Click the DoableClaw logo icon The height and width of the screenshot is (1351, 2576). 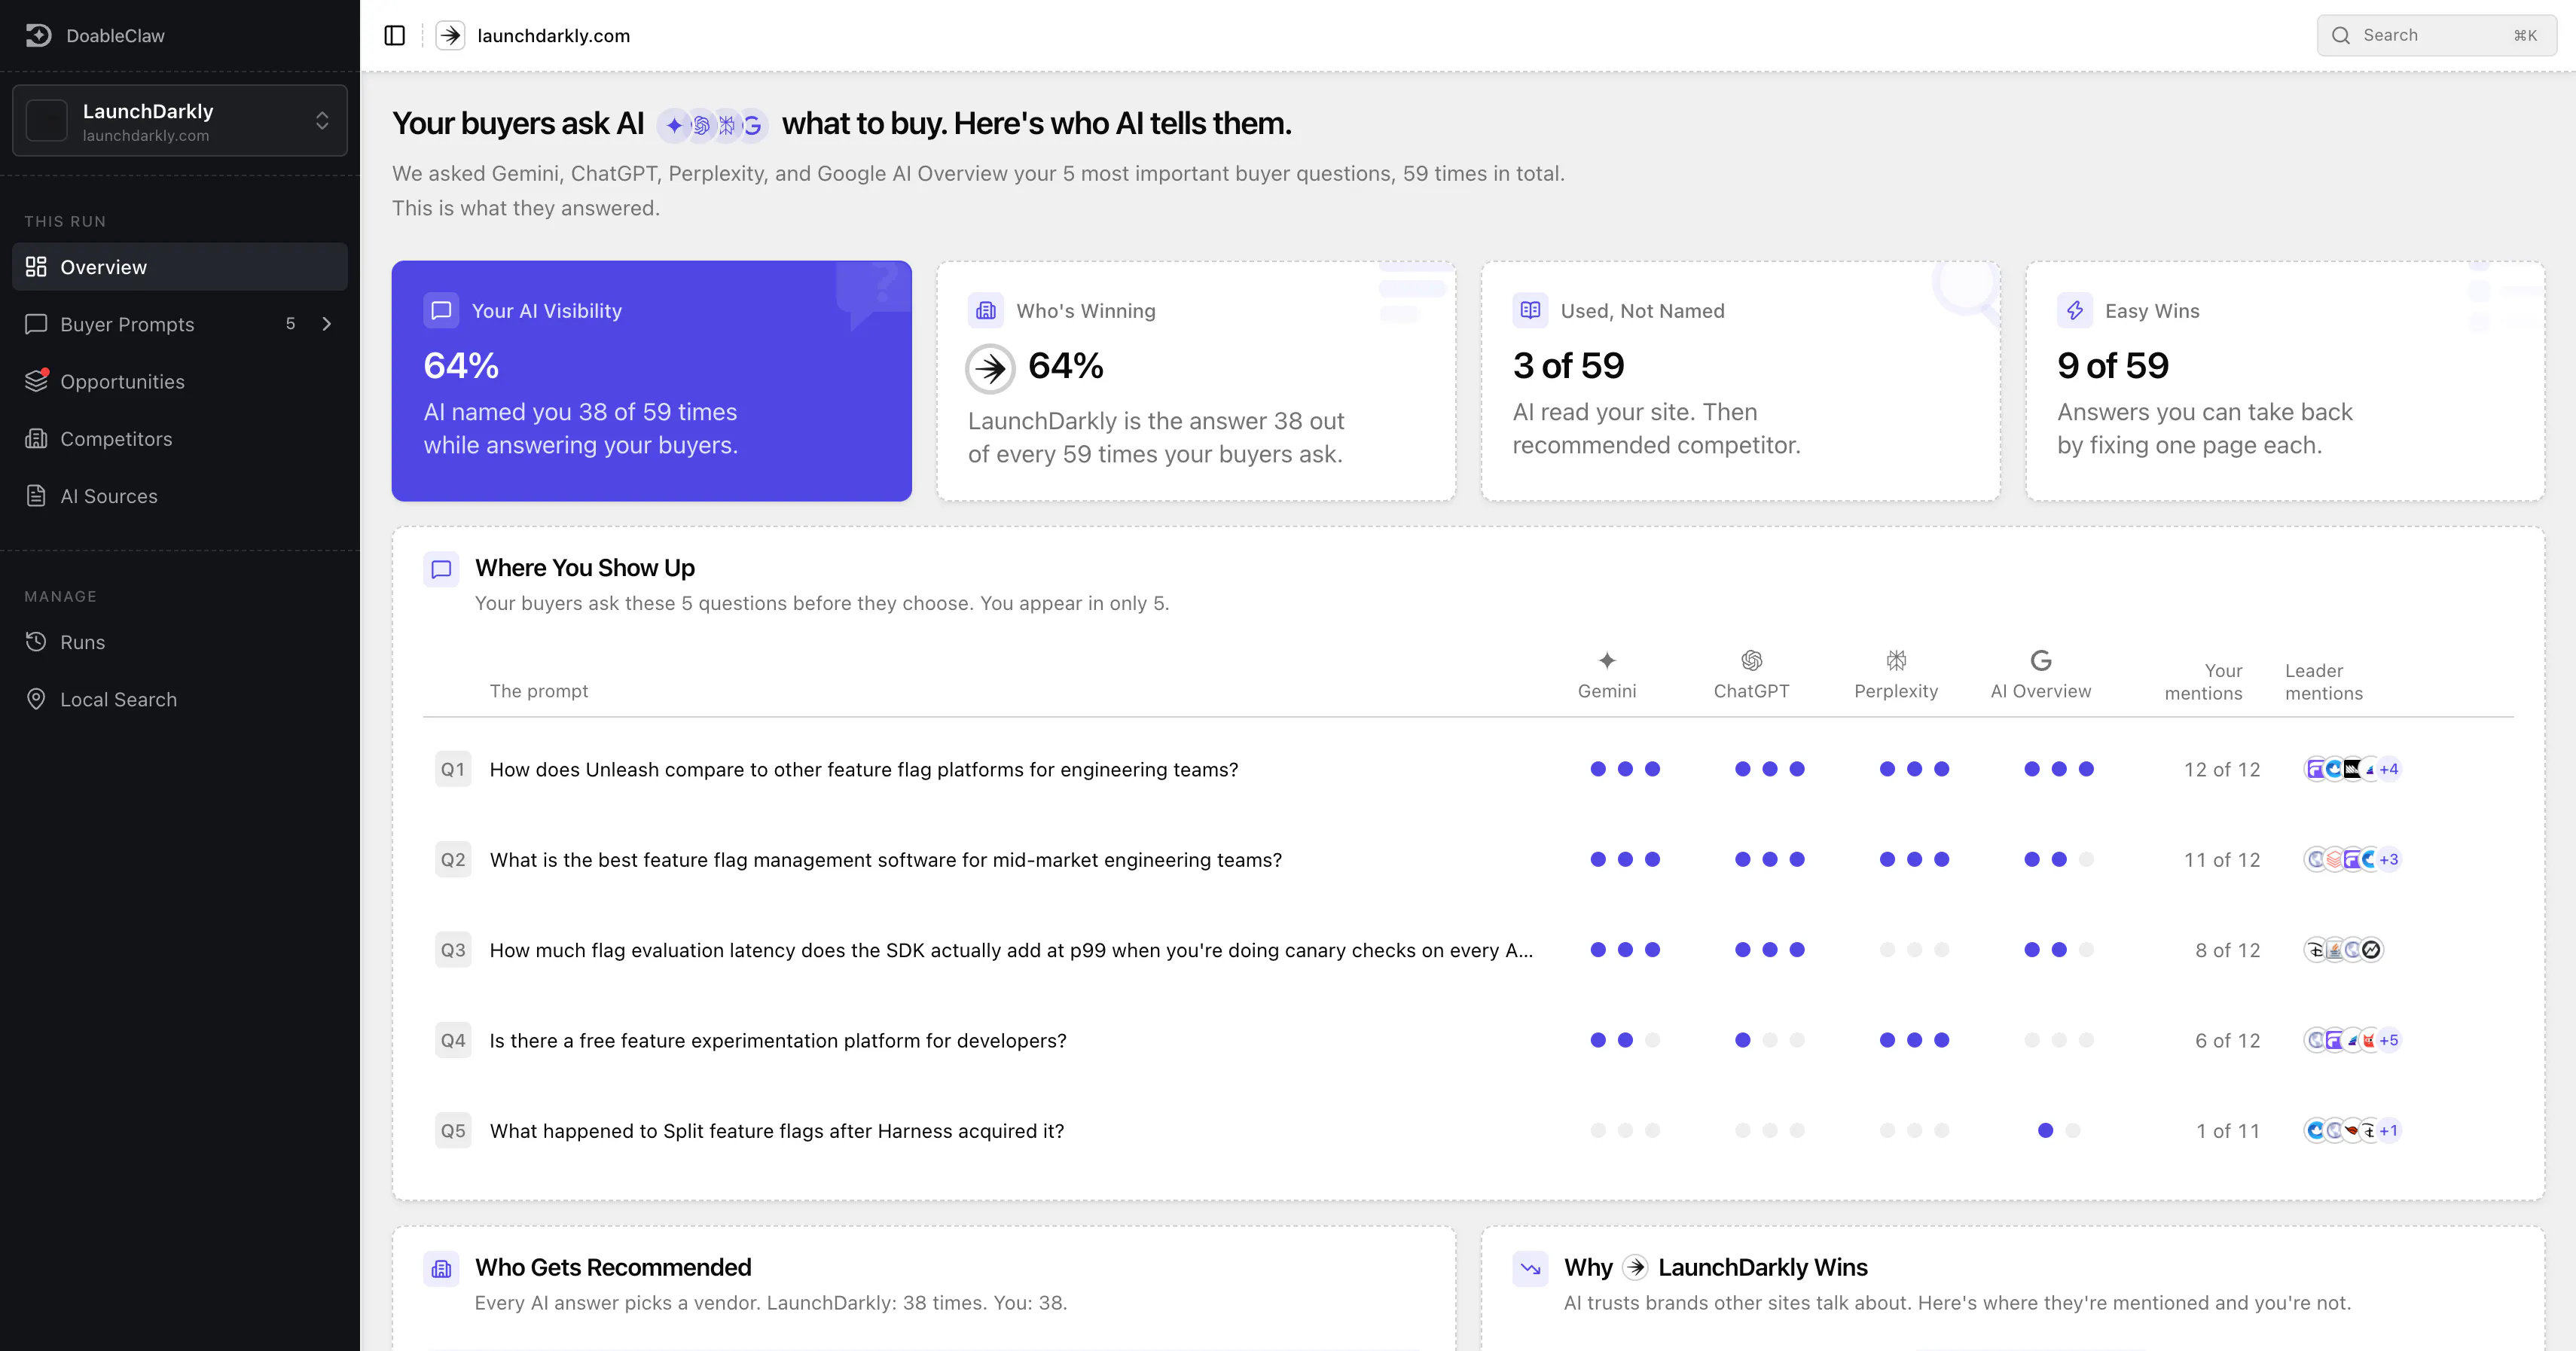pos(38,35)
